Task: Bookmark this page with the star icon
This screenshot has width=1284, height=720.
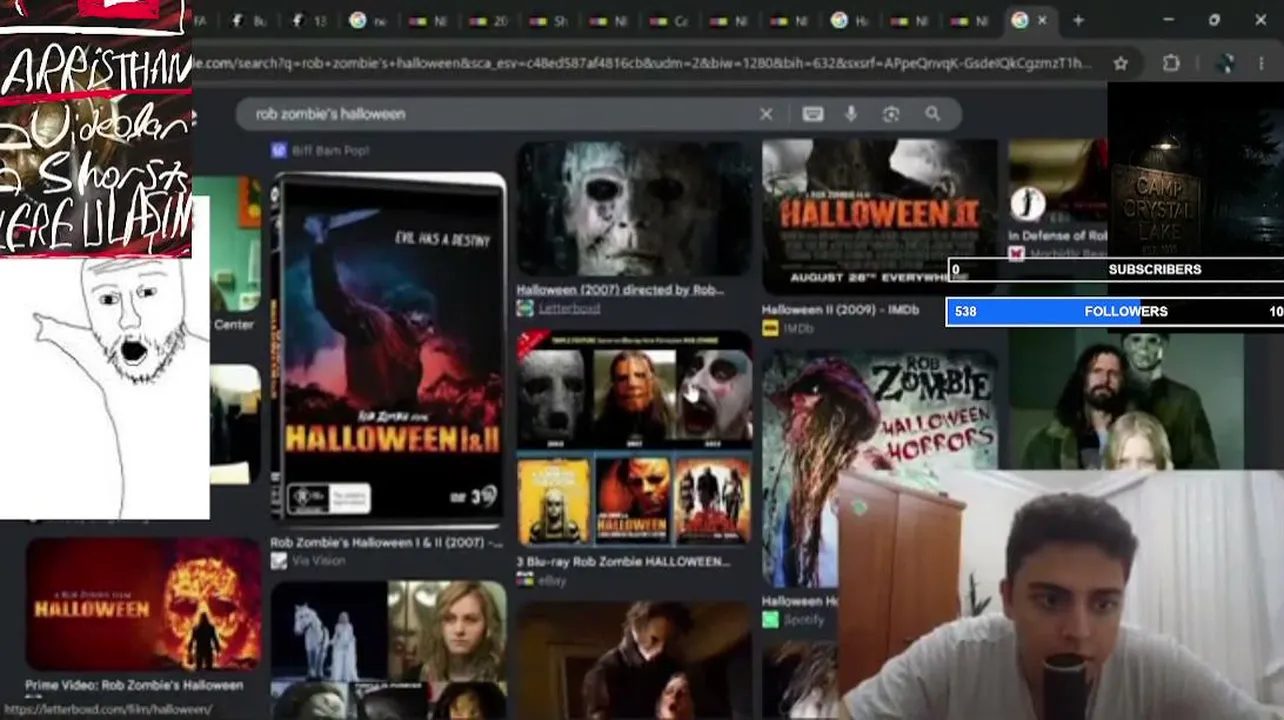Action: pyautogui.click(x=1121, y=63)
